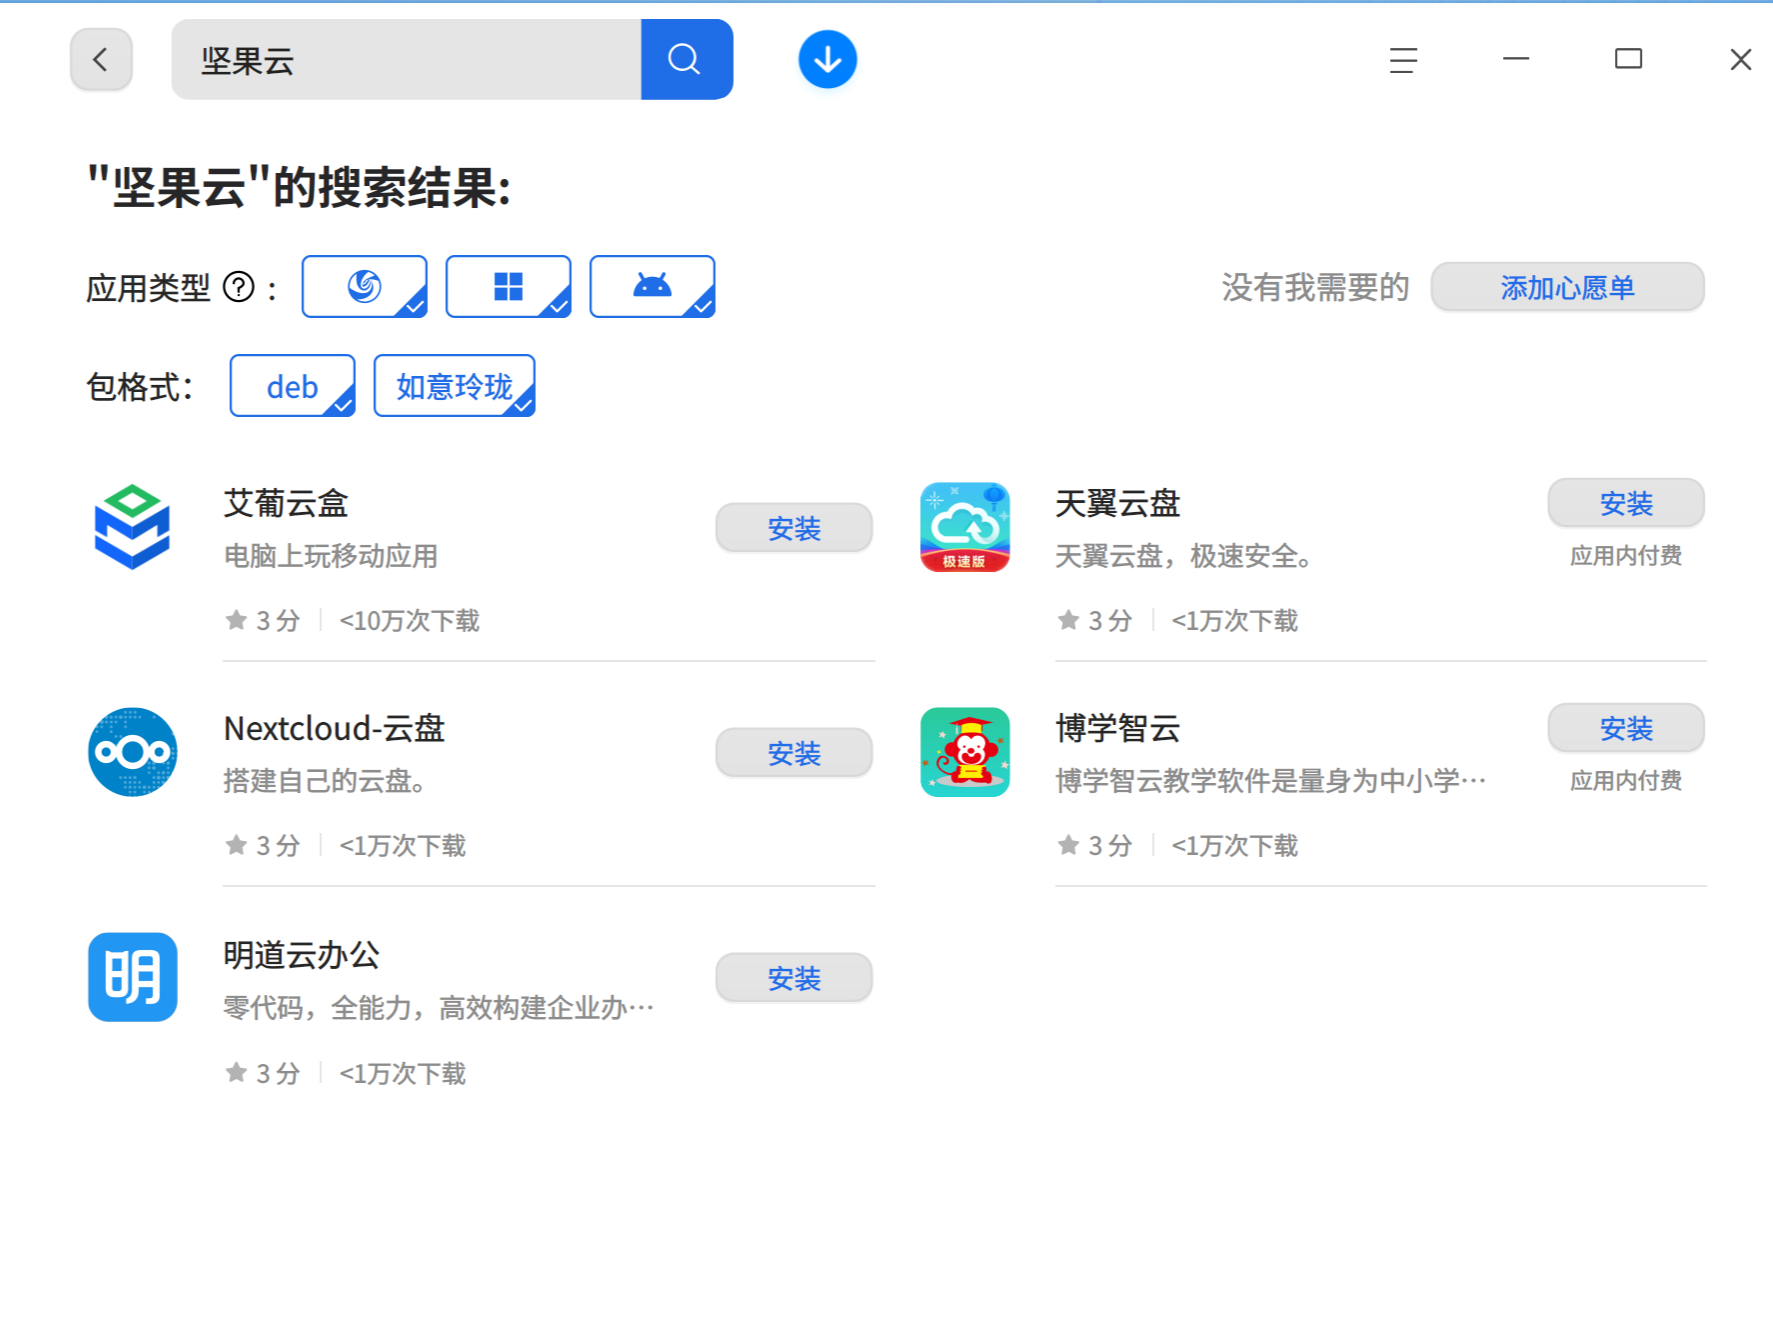1773x1325 pixels.
Task: Go back using the left arrow button
Action: tap(101, 60)
